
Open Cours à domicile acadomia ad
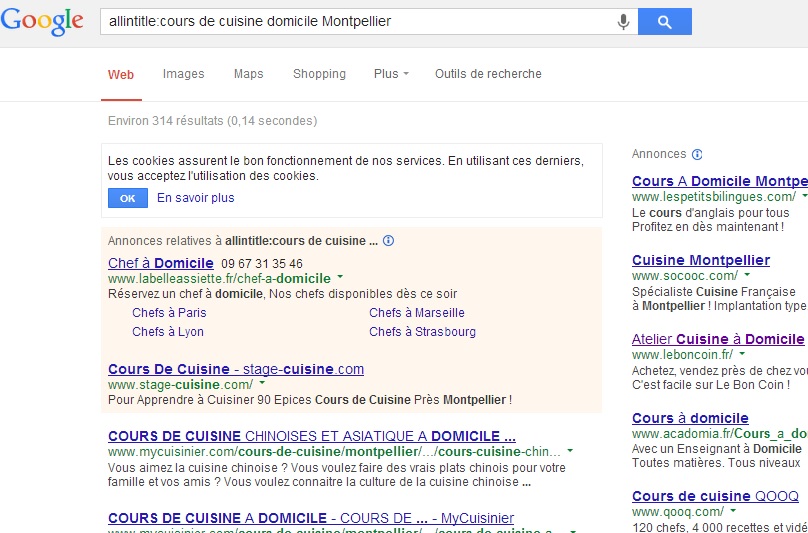(x=691, y=418)
